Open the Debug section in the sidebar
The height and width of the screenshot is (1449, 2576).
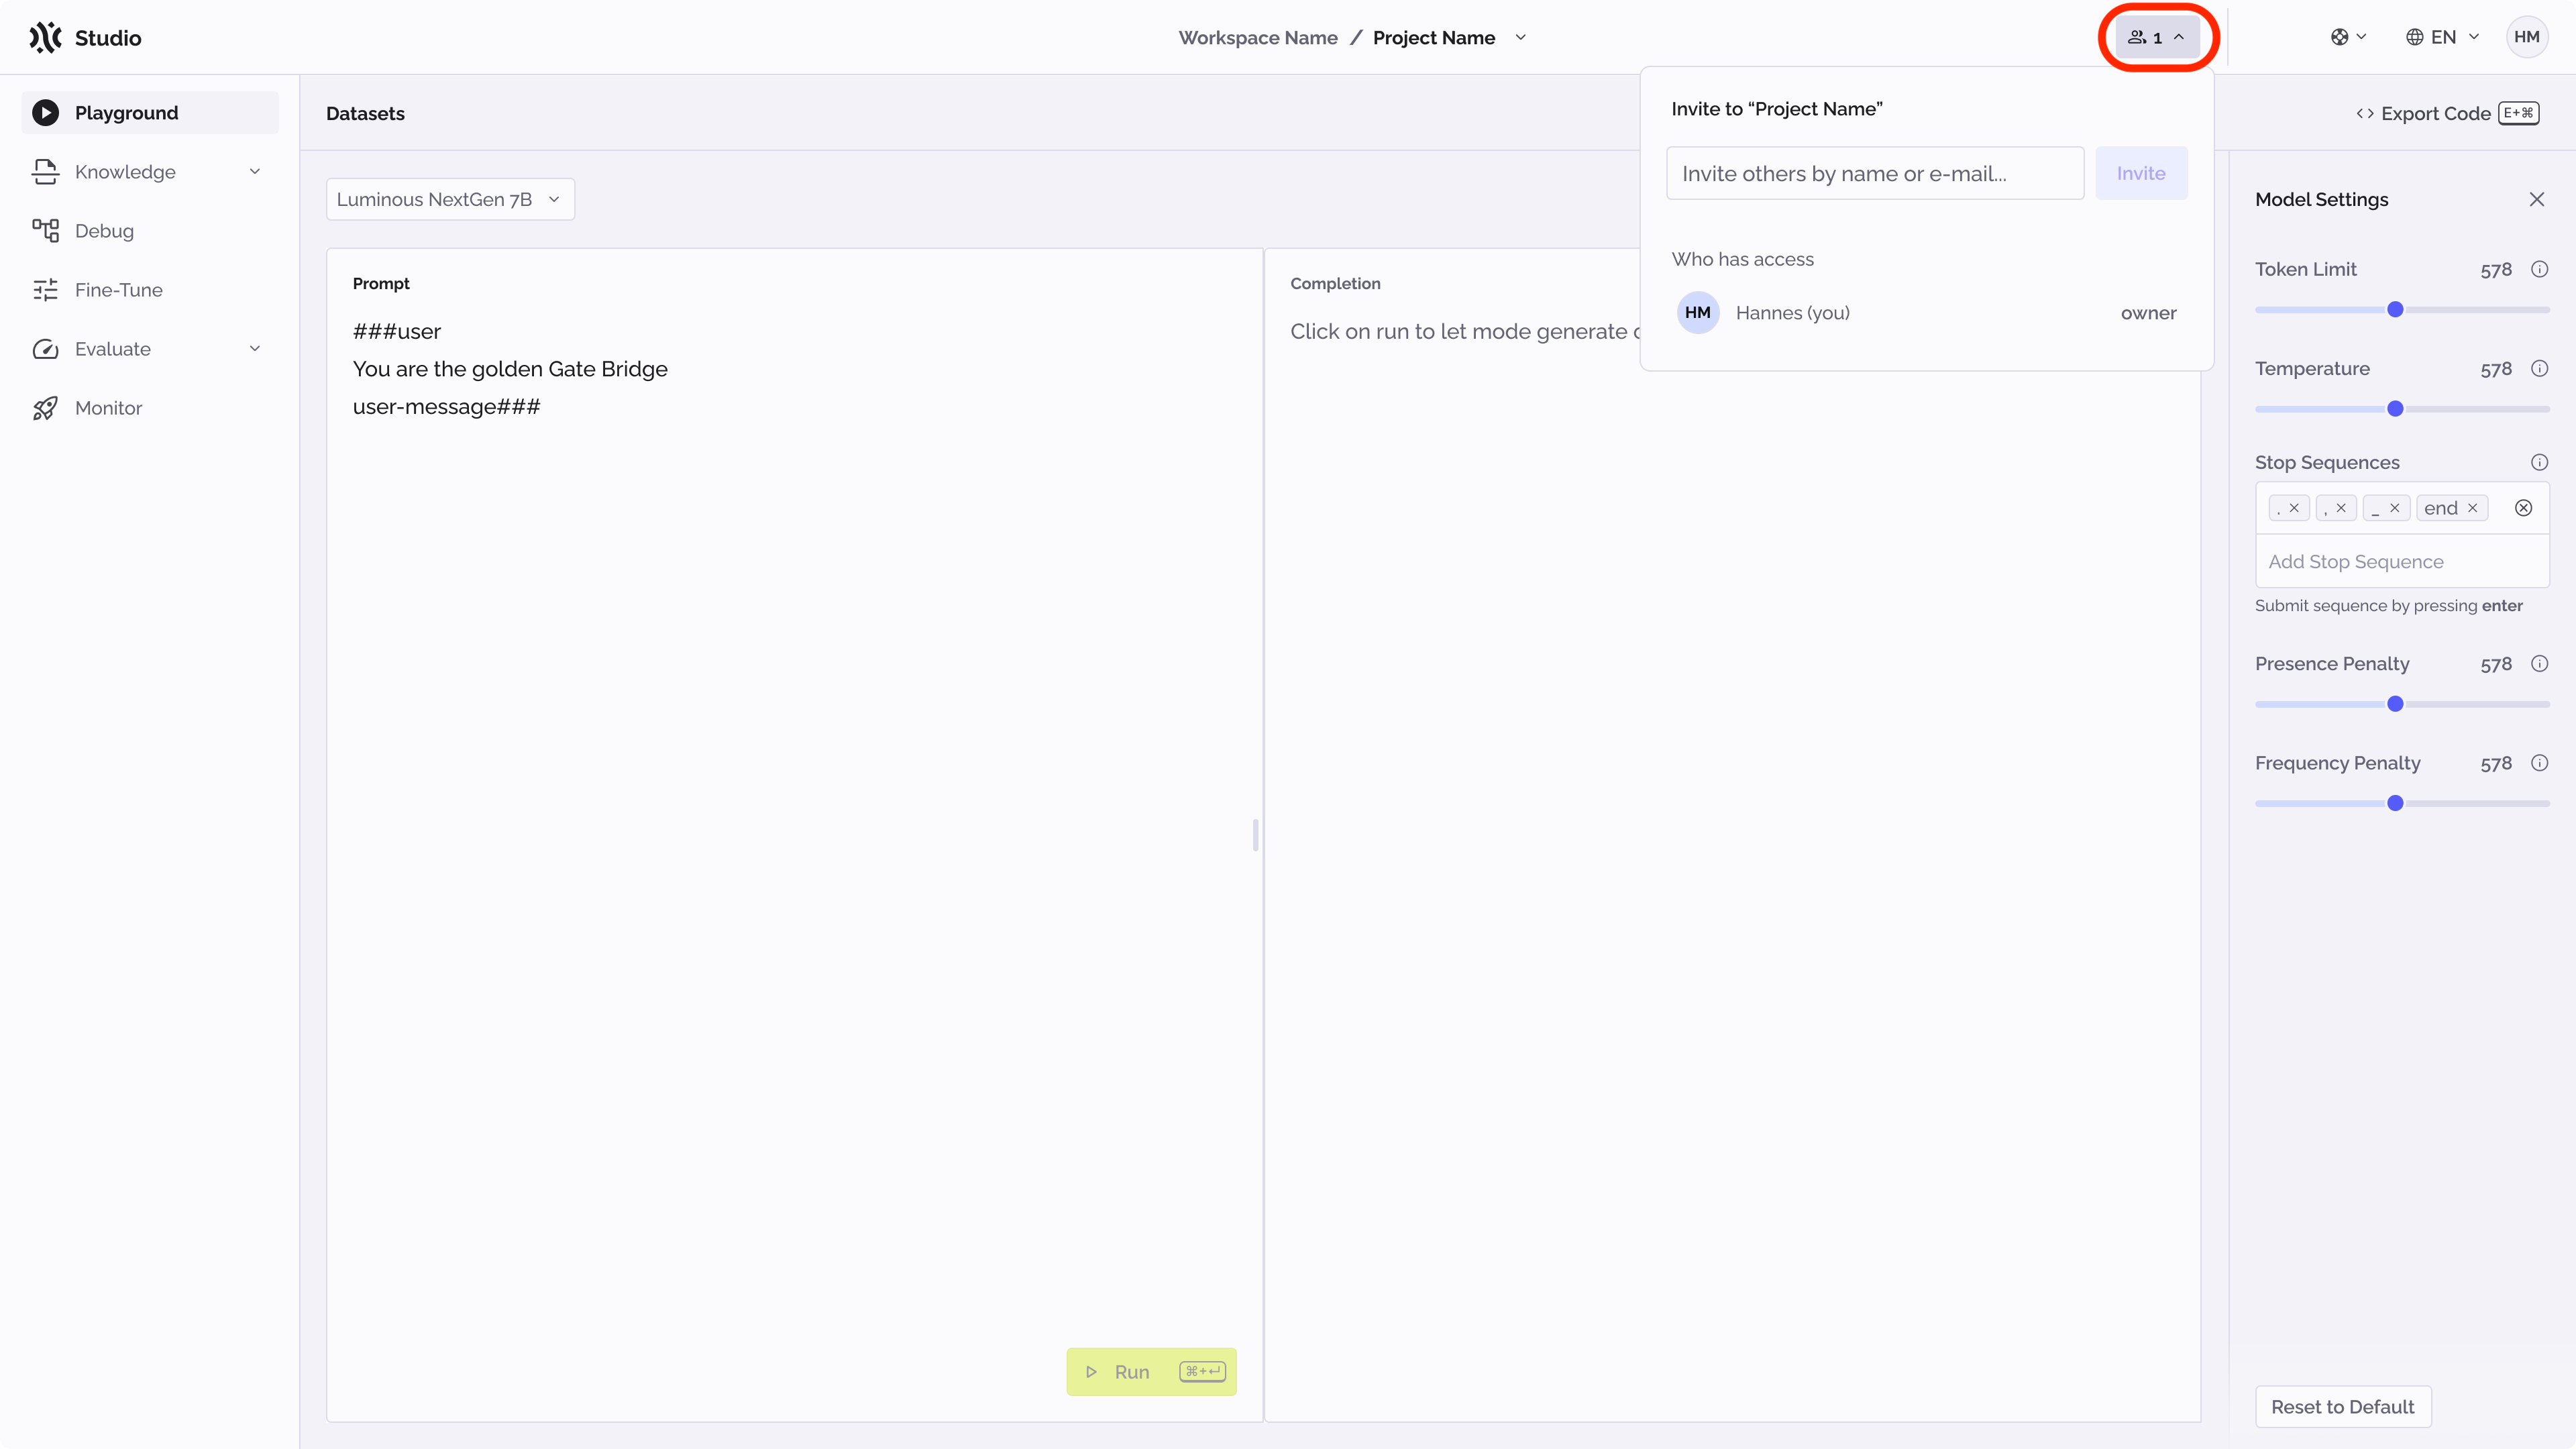point(105,230)
